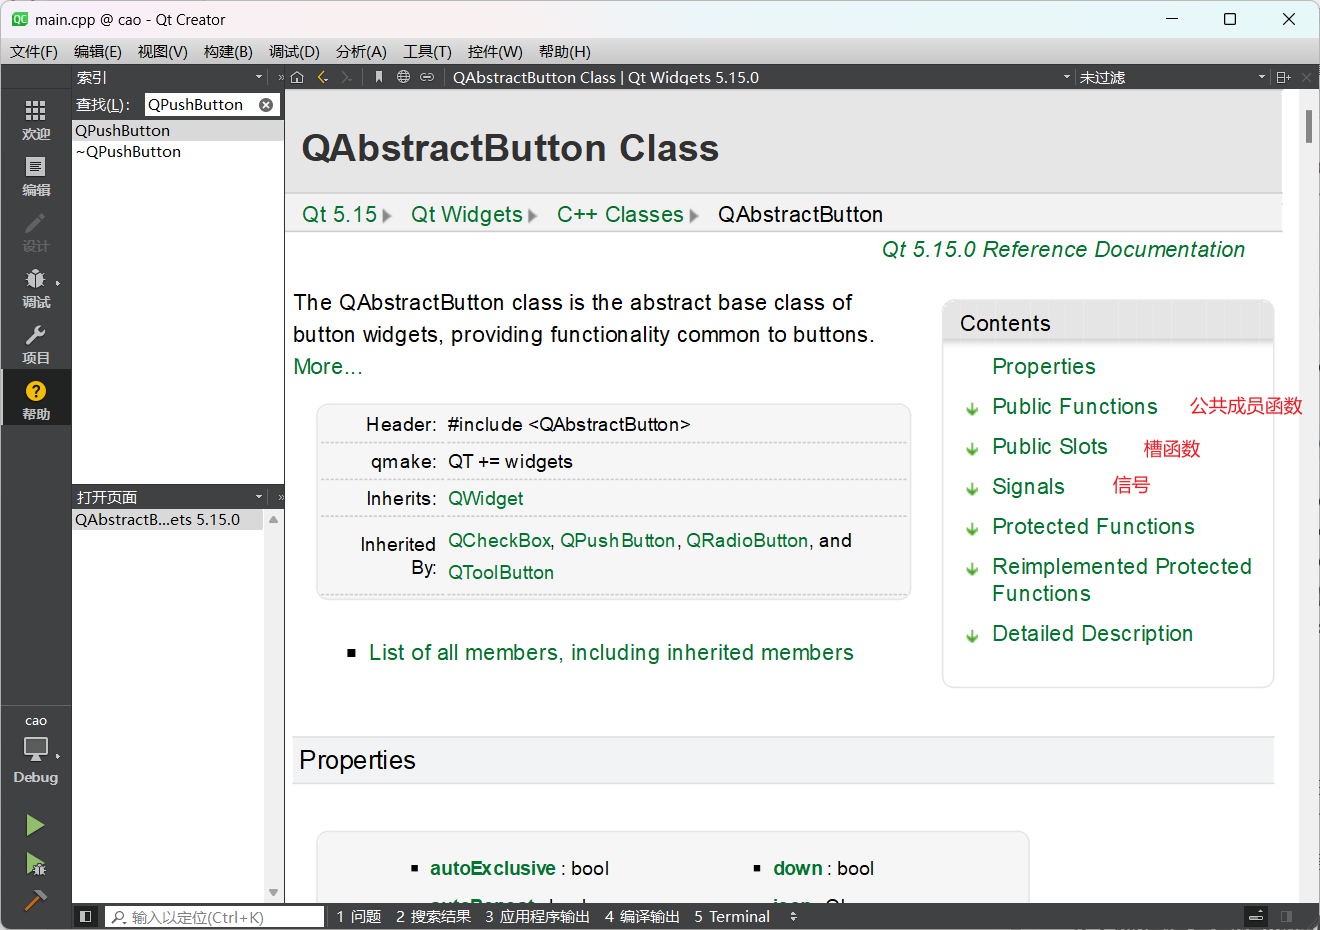
Task: Follow the C++ Classes breadcrumb link
Action: click(620, 214)
